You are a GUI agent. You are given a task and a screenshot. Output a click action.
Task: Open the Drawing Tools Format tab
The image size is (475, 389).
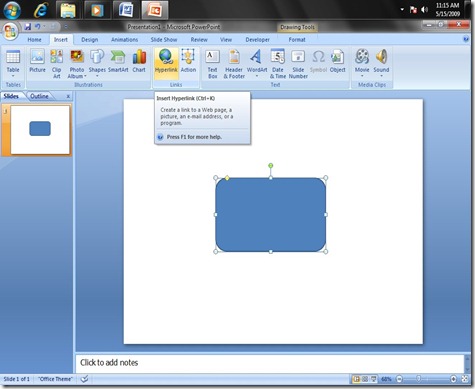point(297,39)
